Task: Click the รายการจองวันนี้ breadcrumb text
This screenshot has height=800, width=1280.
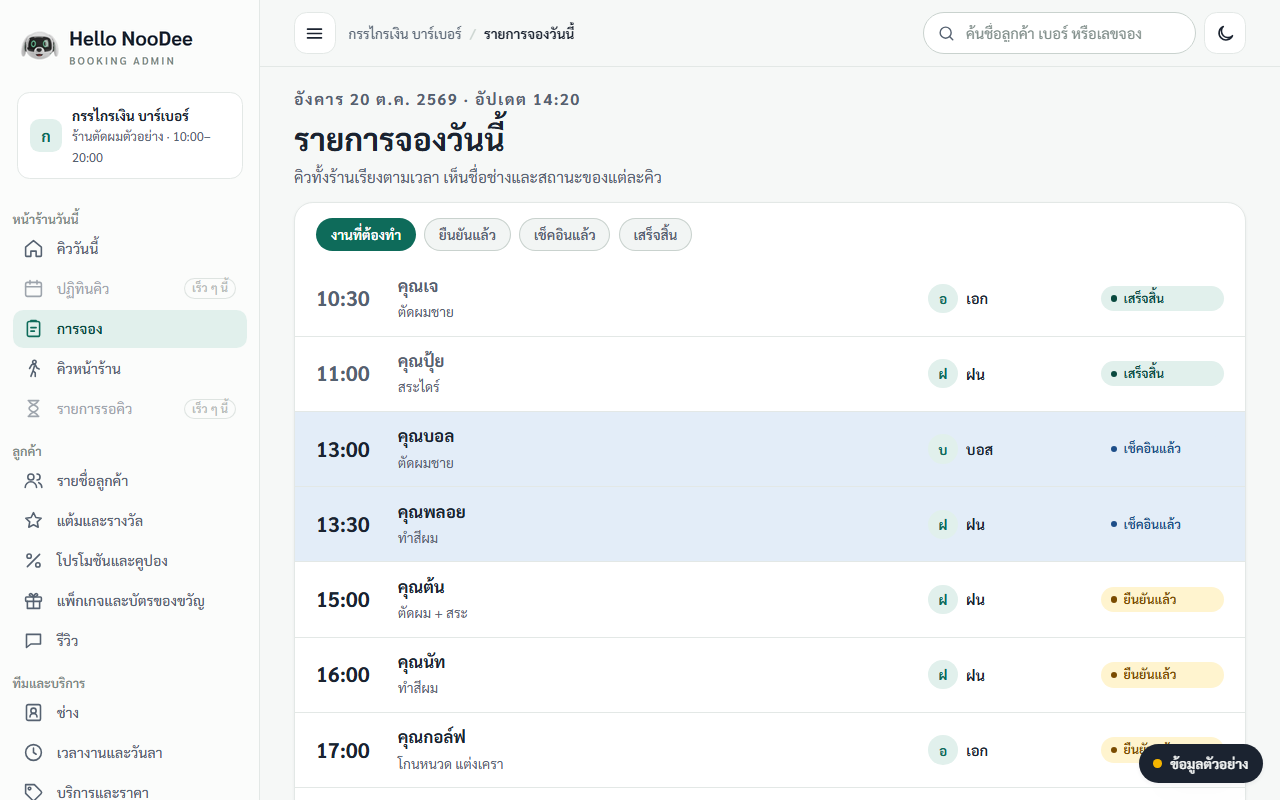Action: click(x=529, y=34)
